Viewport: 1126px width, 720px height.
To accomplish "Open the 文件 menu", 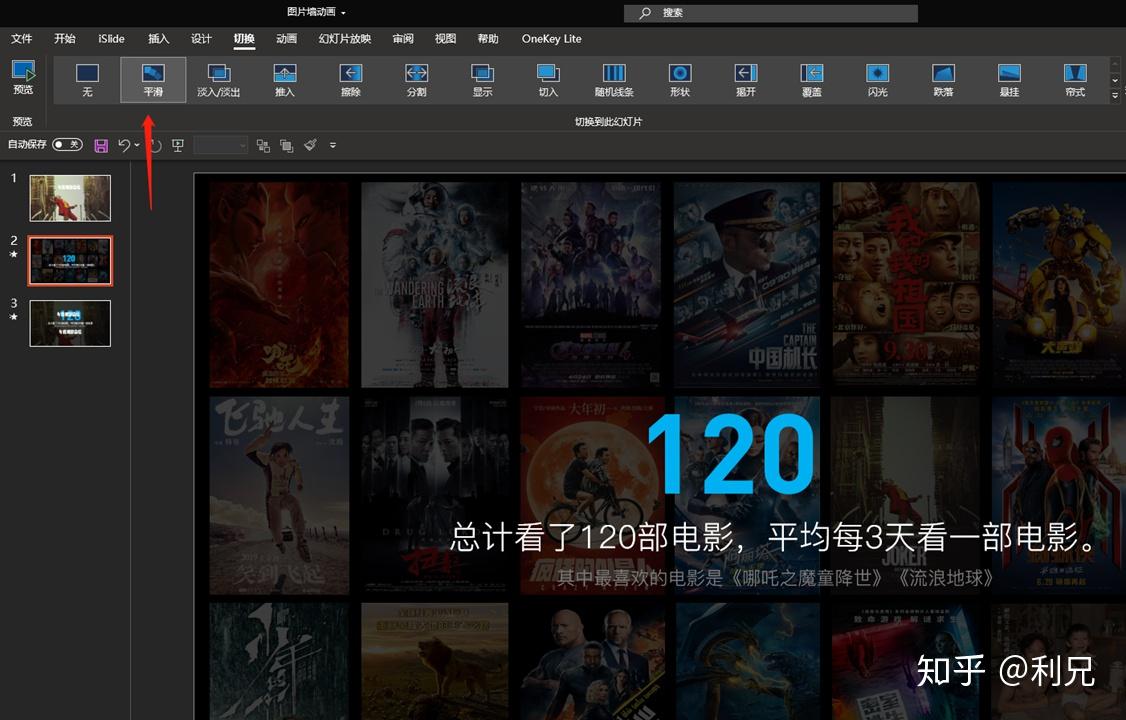I will [x=22, y=39].
